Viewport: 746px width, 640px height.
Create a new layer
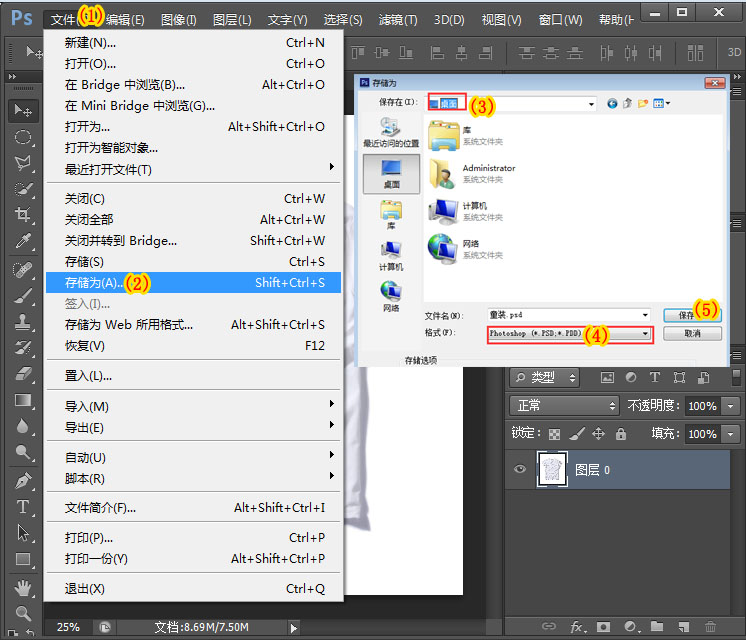pos(684,627)
